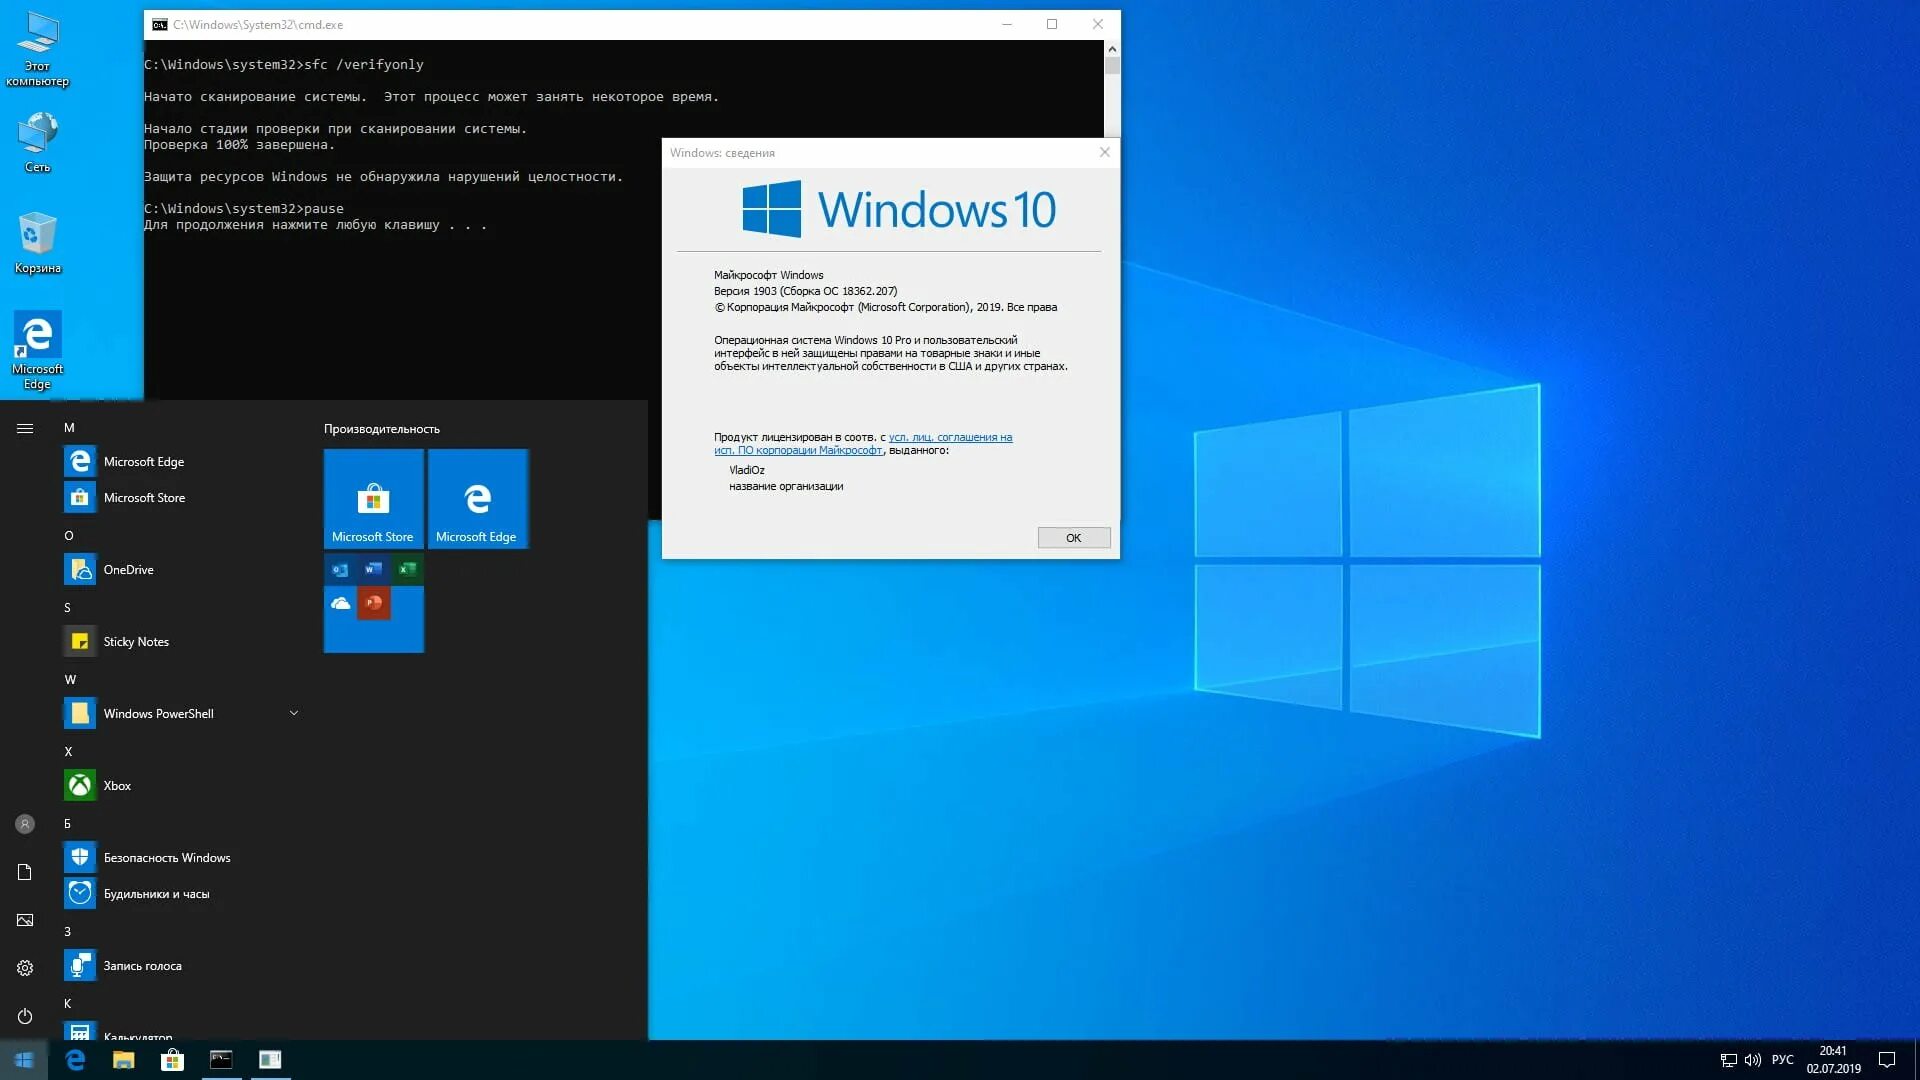The image size is (1920, 1080).
Task: Click the power icon in Start sidebar
Action: pos(25,1016)
